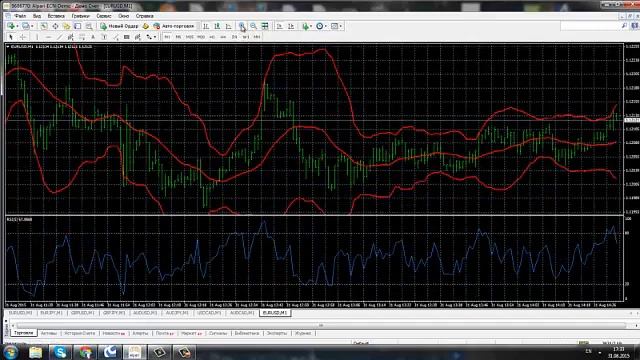Launch MetaEditor from the toolbar
This screenshot has height=360, width=640.
click(x=146, y=26)
